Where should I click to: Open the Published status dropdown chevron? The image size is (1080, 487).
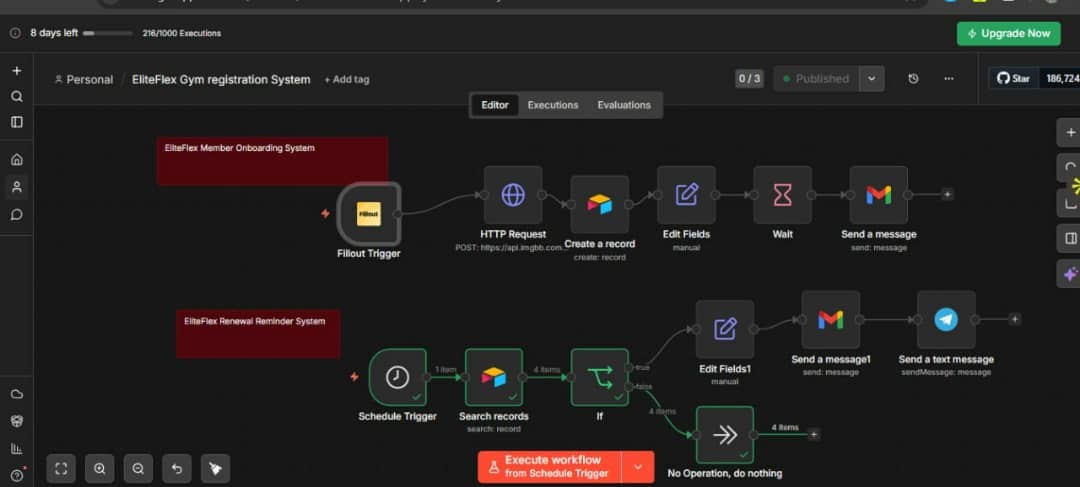coord(871,79)
